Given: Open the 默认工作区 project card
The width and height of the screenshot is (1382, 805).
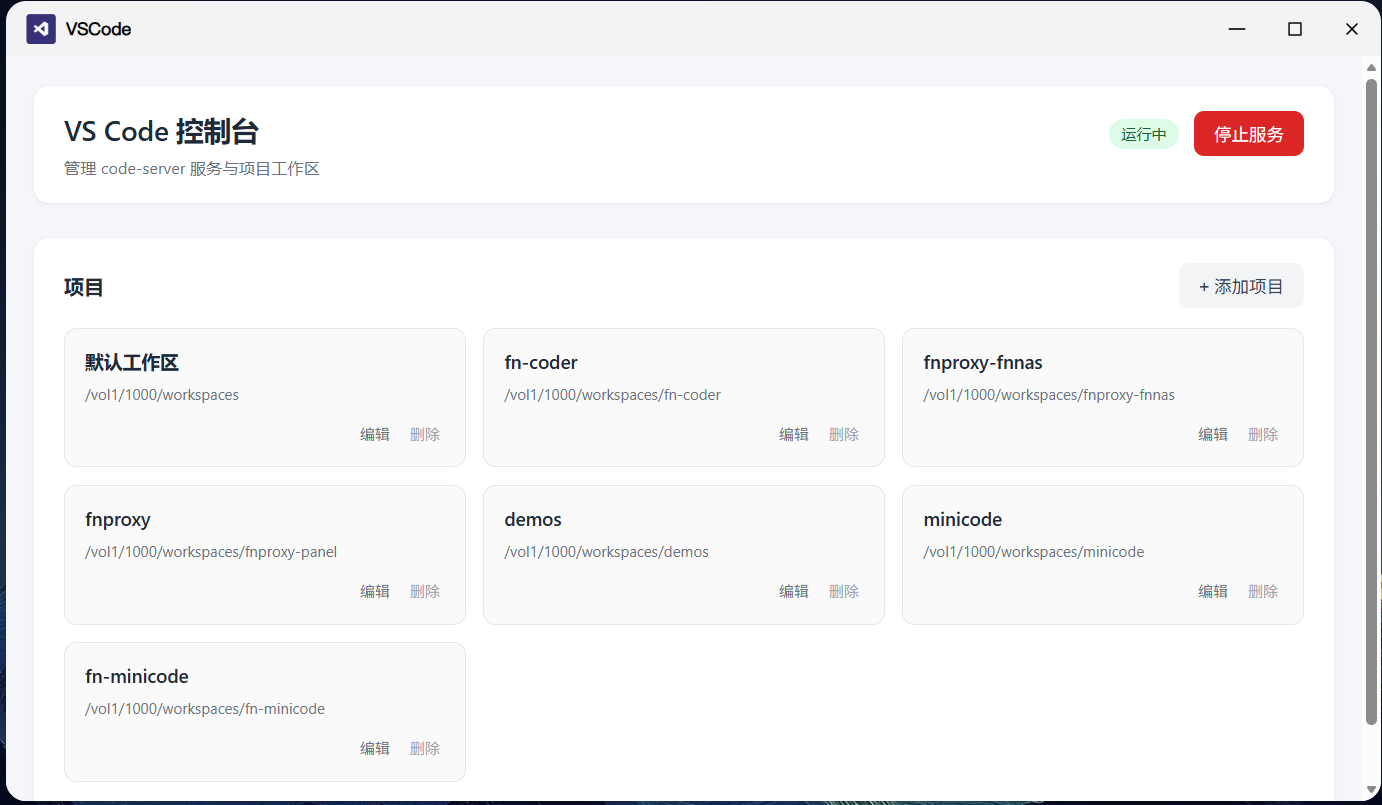Looking at the screenshot, I should click(x=265, y=397).
